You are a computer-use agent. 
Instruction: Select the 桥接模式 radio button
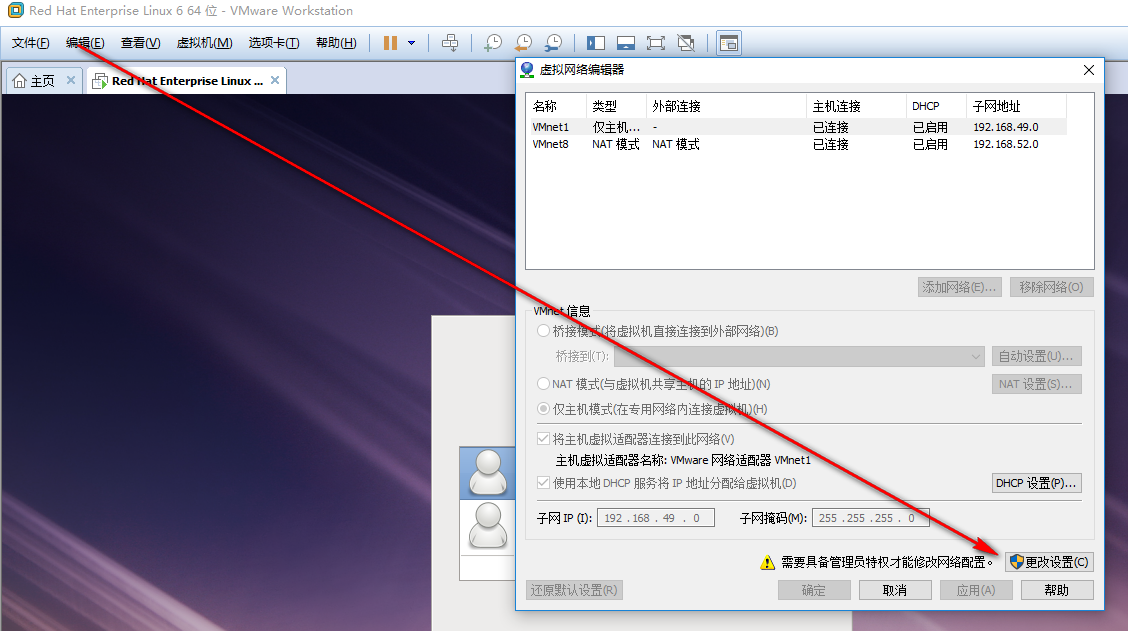(544, 331)
